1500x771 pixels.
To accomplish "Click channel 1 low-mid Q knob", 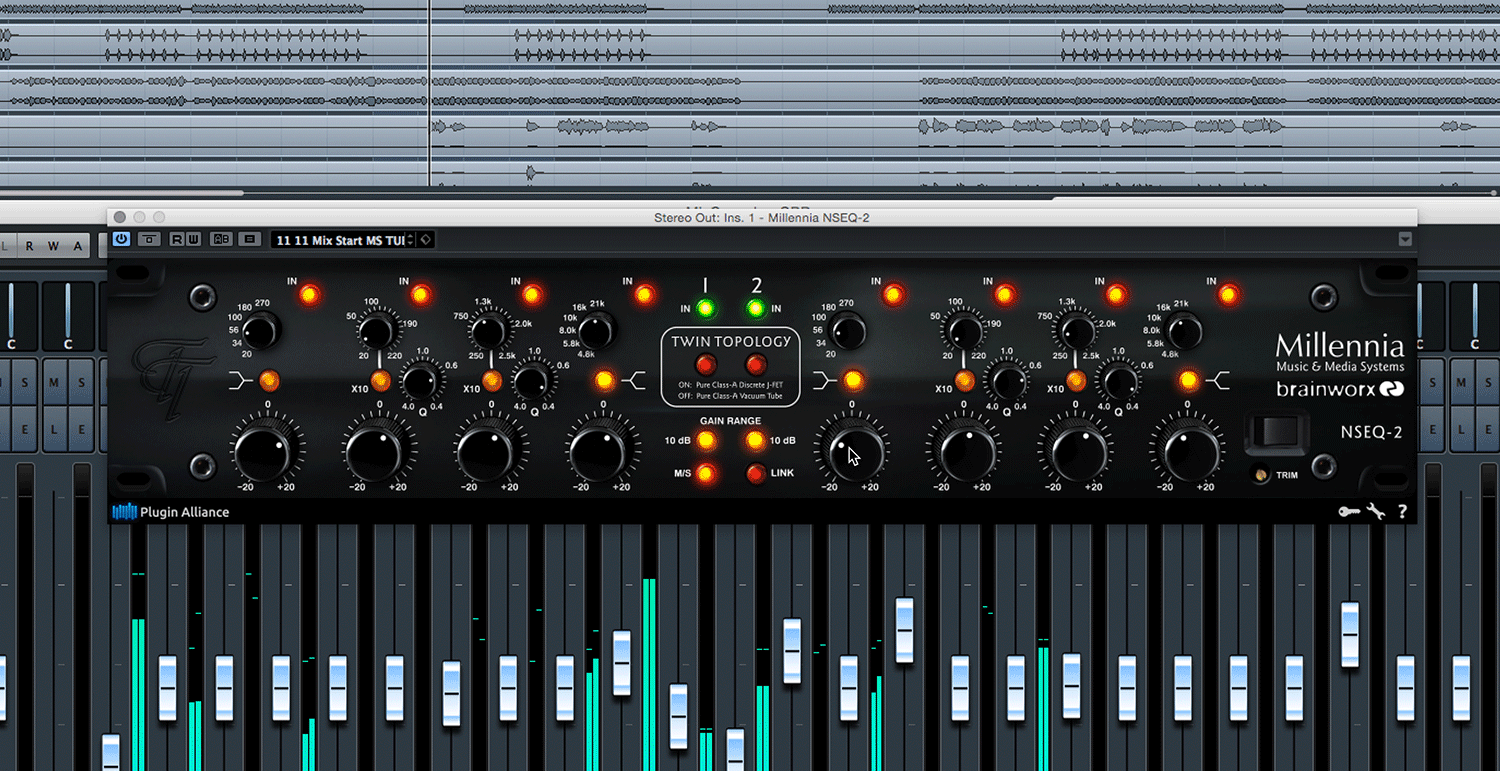I will pyautogui.click(x=420, y=381).
